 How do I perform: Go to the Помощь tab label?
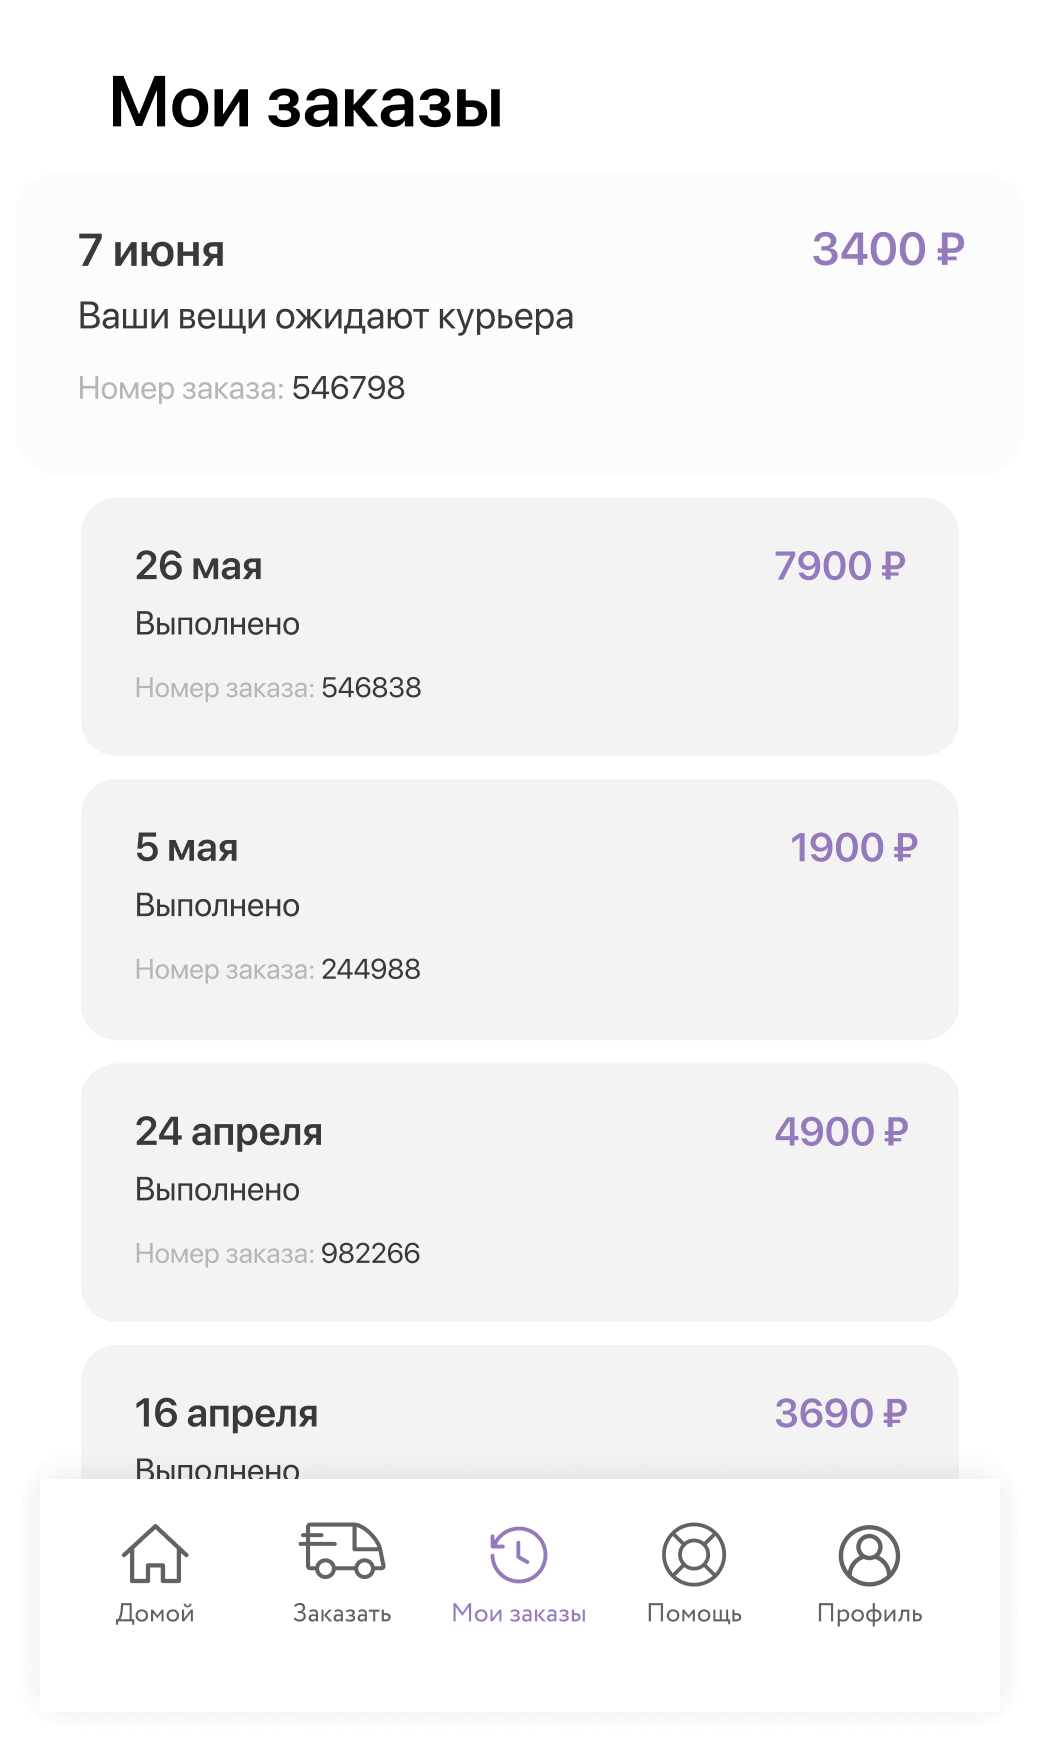click(x=694, y=1614)
